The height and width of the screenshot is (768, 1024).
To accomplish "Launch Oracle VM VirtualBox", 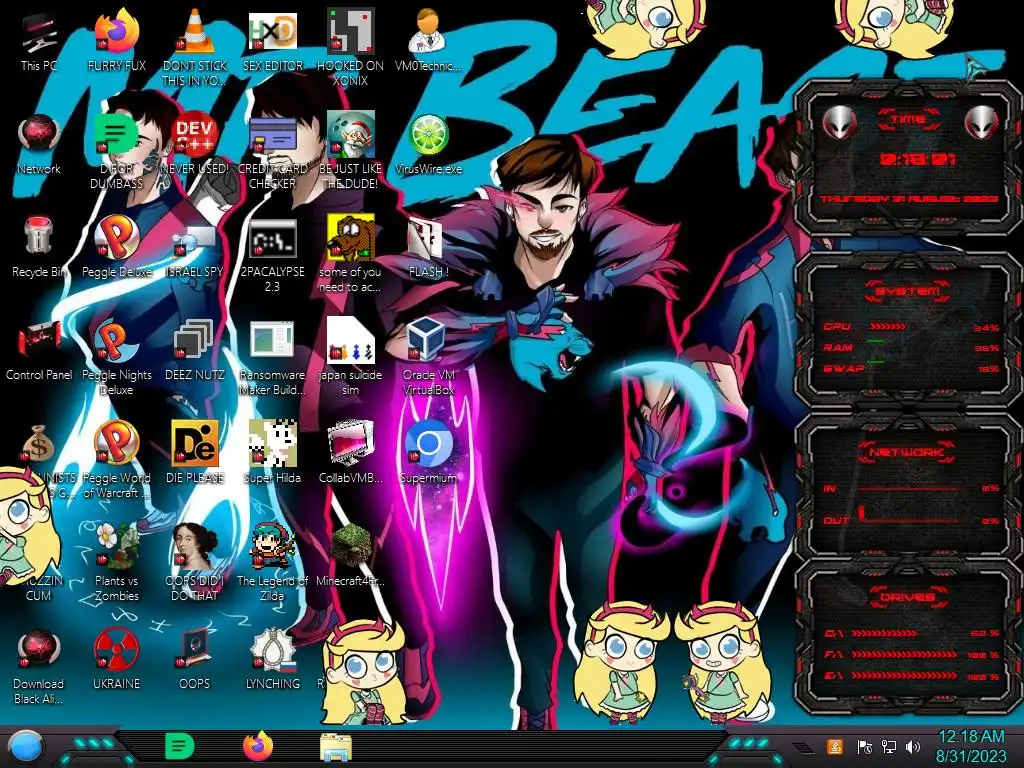I will point(428,358).
